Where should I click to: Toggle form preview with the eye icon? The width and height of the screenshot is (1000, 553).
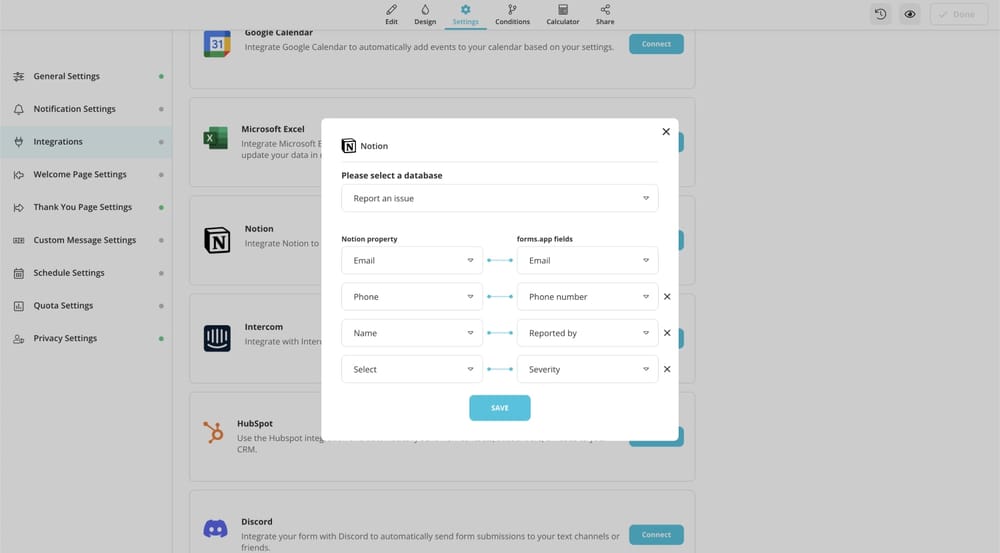coord(910,14)
